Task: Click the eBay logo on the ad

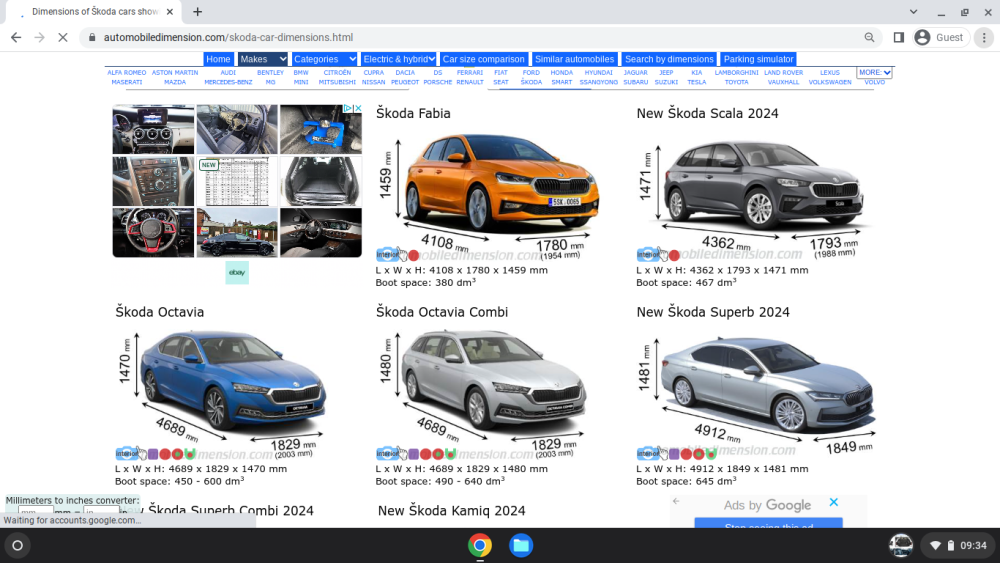Action: (x=237, y=272)
